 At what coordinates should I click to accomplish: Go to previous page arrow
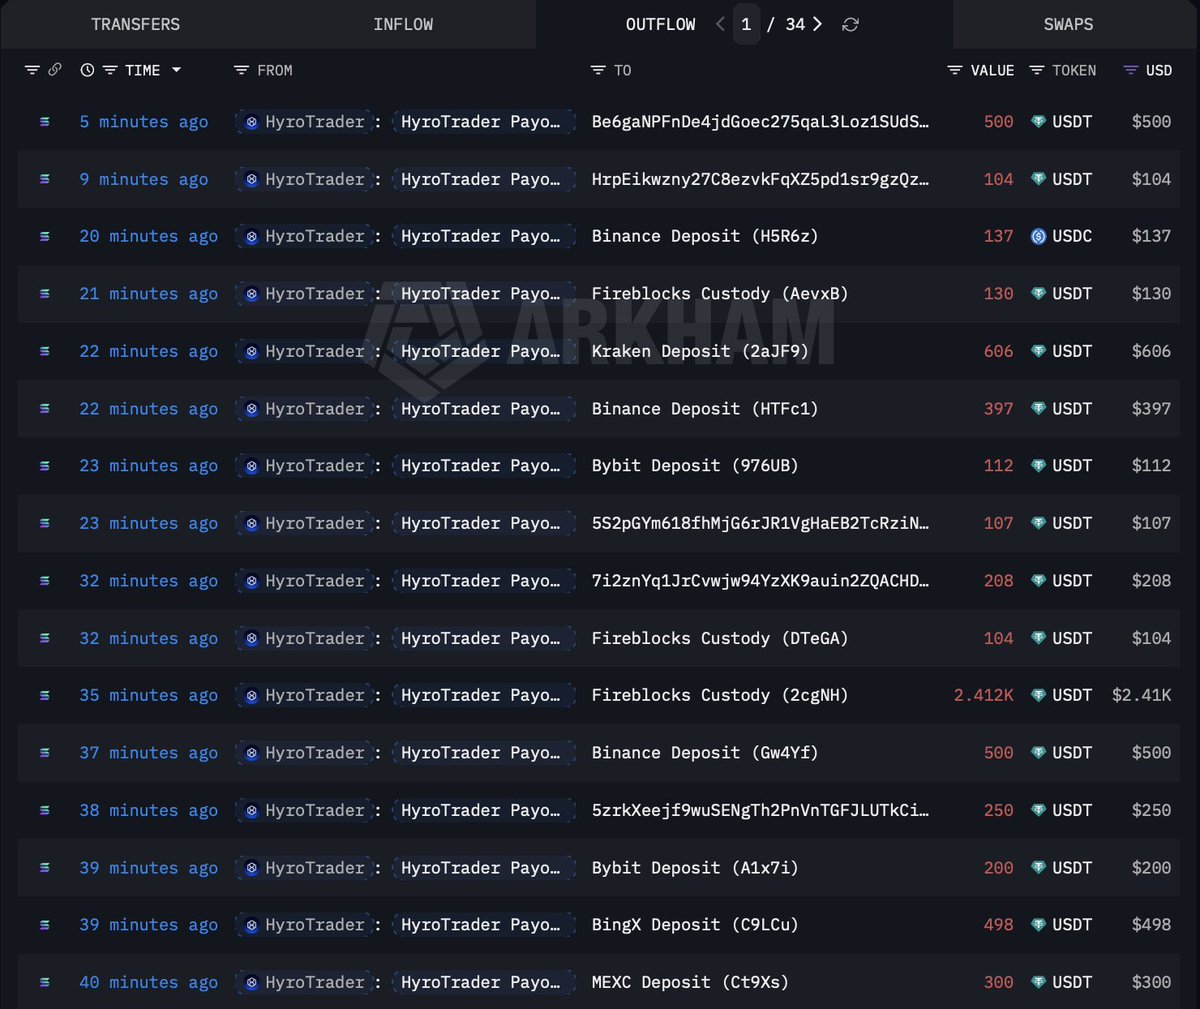coord(720,24)
